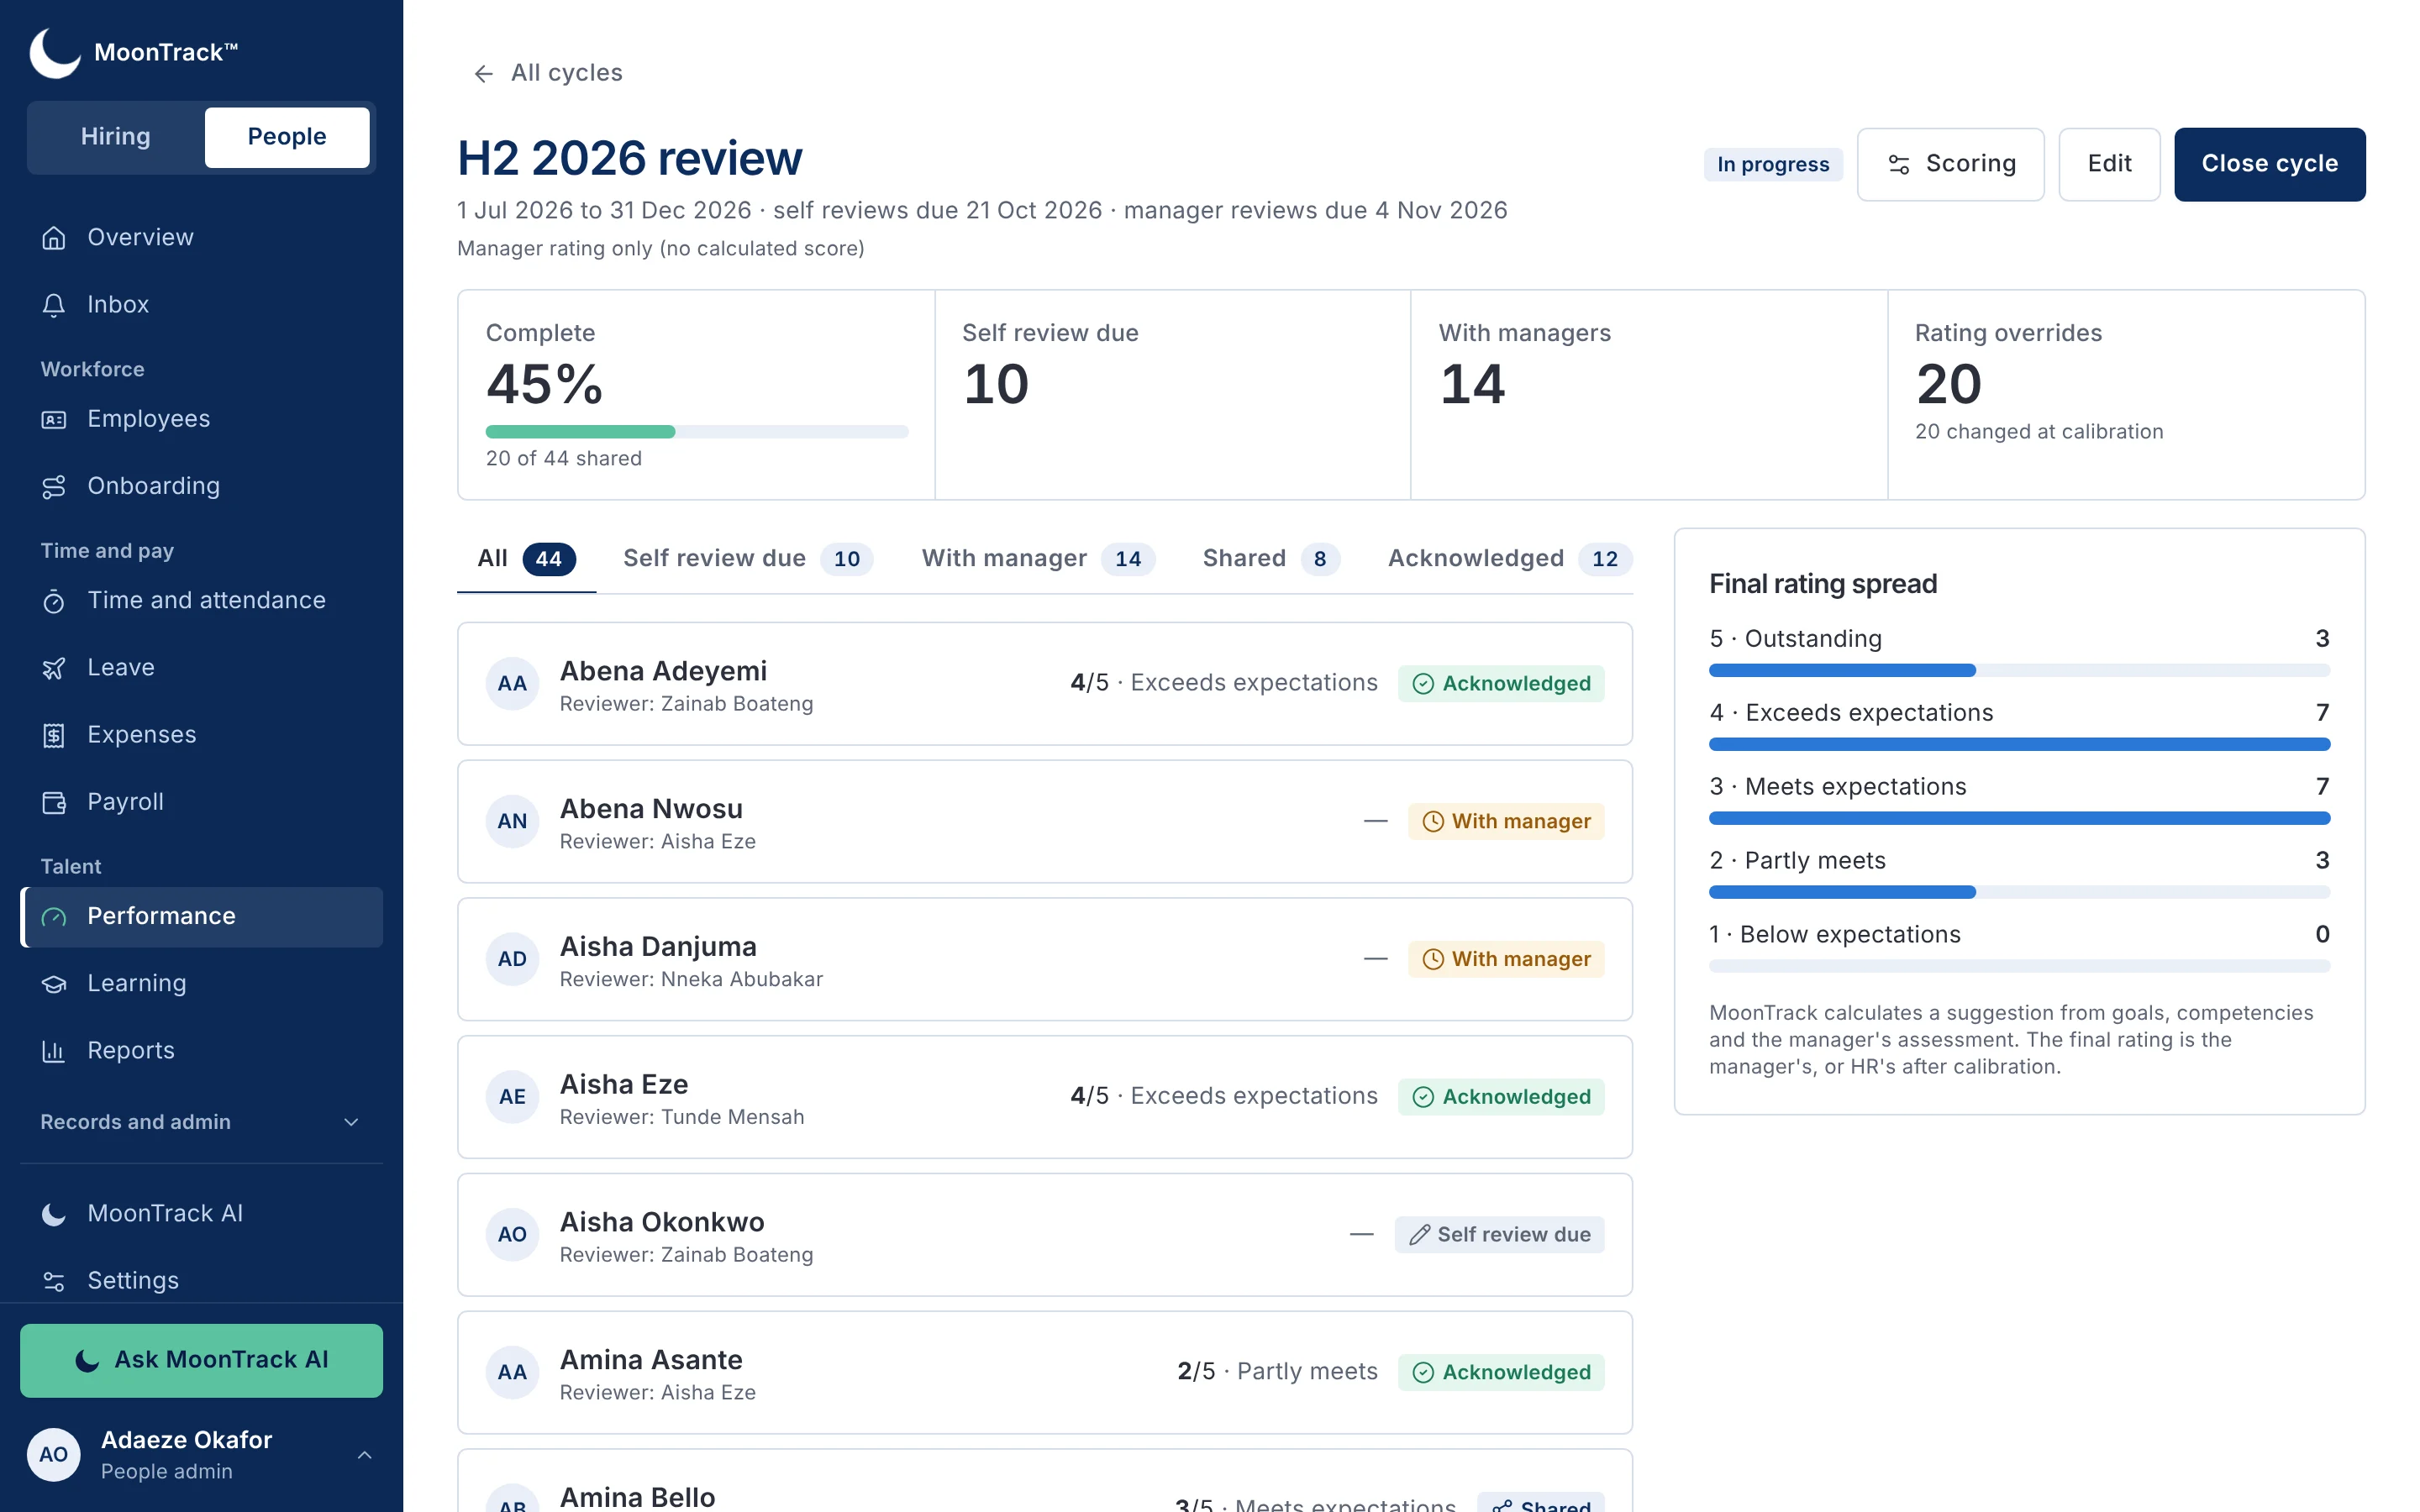Select the Self review due tab

[x=747, y=559]
